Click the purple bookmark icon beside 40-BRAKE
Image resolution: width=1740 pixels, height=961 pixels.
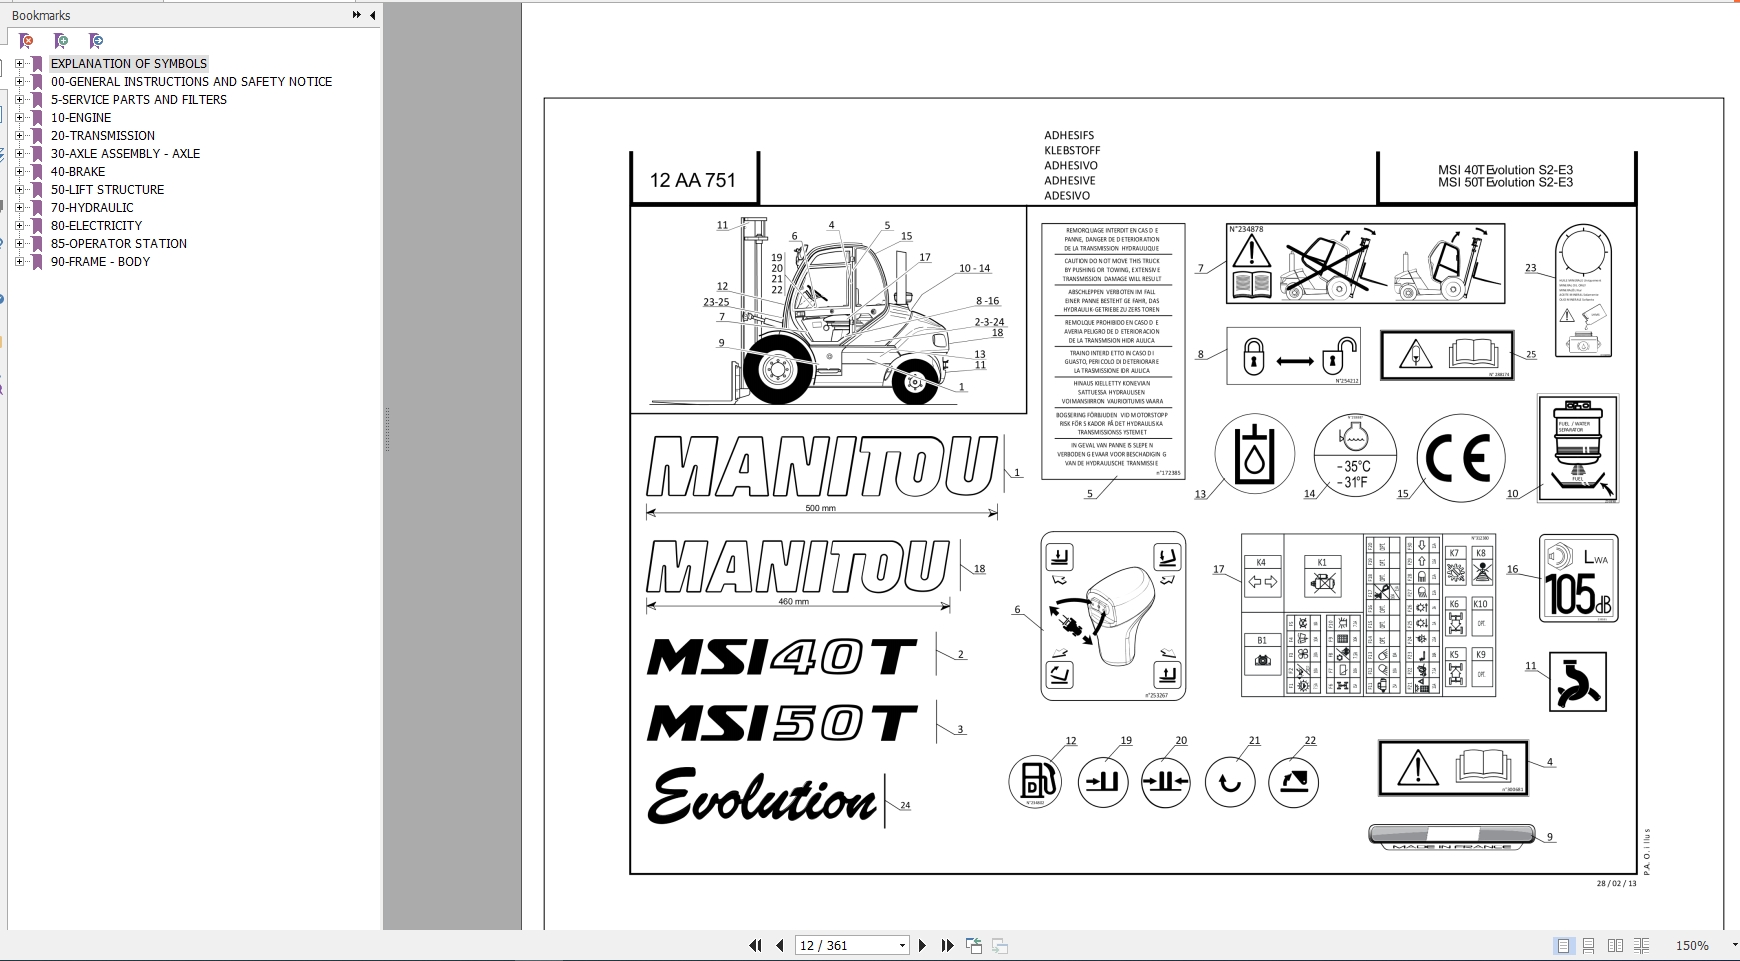[37, 171]
